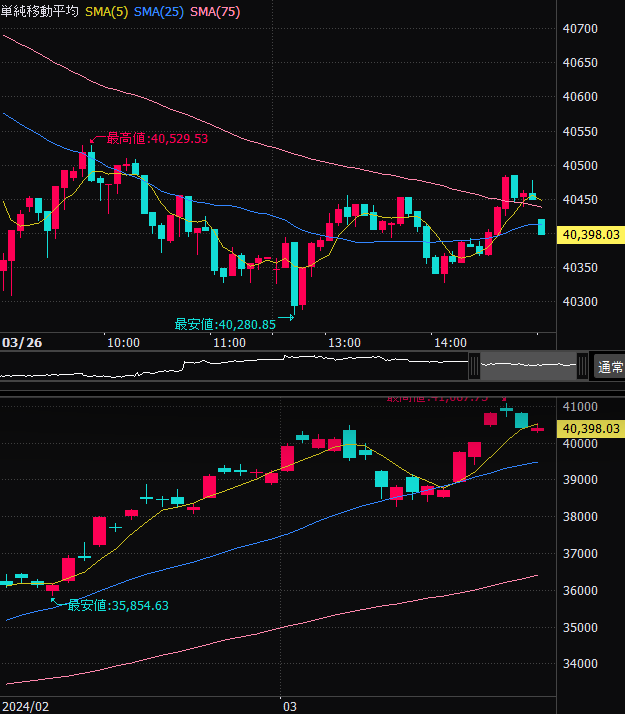This screenshot has height=714, width=625.
Task: Click the 40600 price axis label
Action: (x=580, y=97)
